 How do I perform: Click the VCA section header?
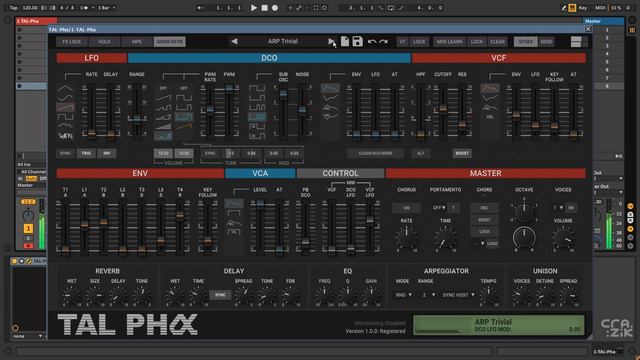point(260,173)
